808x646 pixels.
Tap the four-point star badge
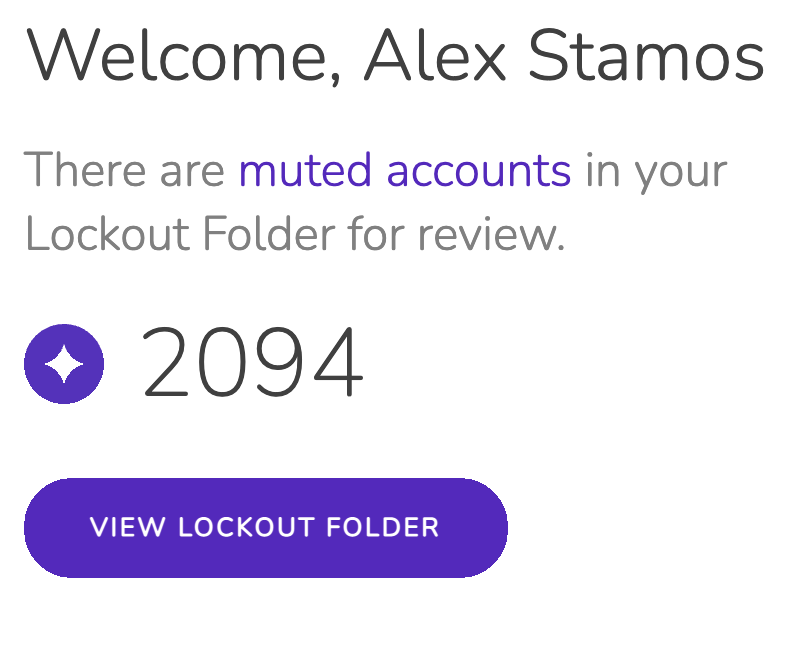[64, 364]
